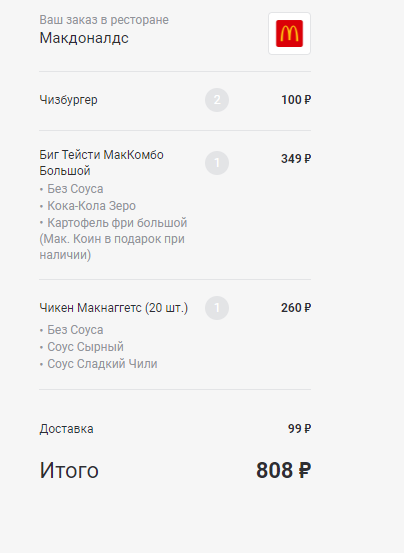Click the 808 ₽ total amount
Screen dimensions: 404x553
click(283, 470)
